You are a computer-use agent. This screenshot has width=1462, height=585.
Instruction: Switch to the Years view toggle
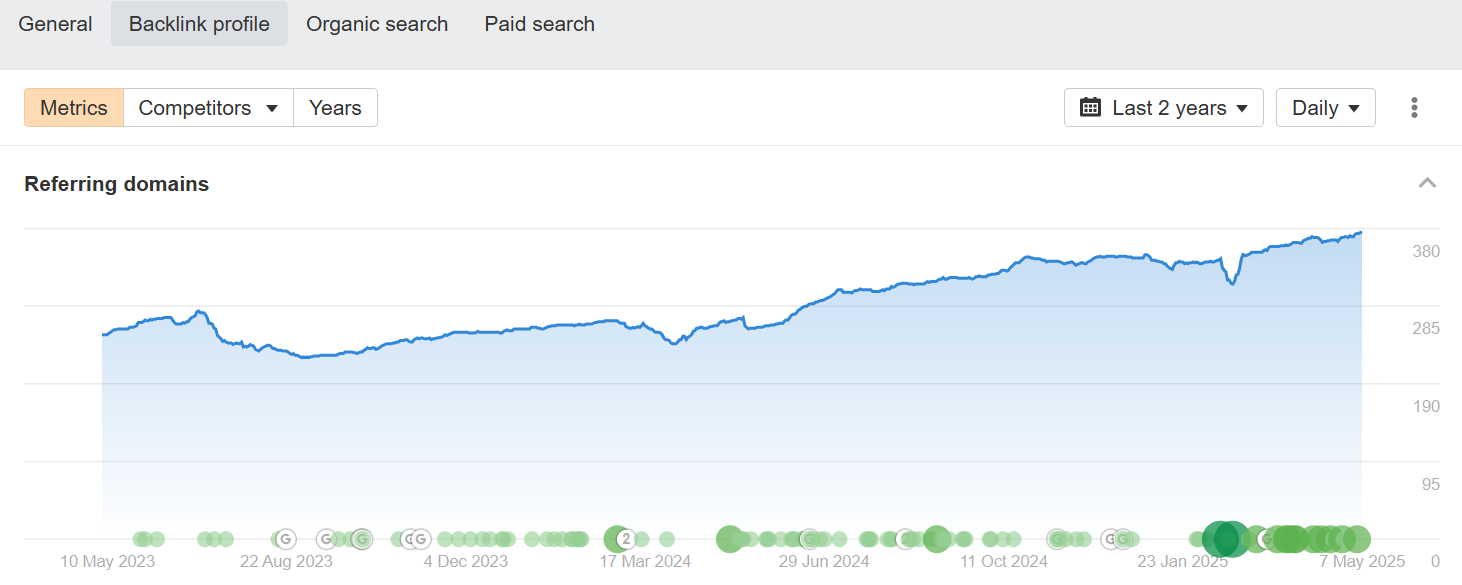click(x=335, y=108)
